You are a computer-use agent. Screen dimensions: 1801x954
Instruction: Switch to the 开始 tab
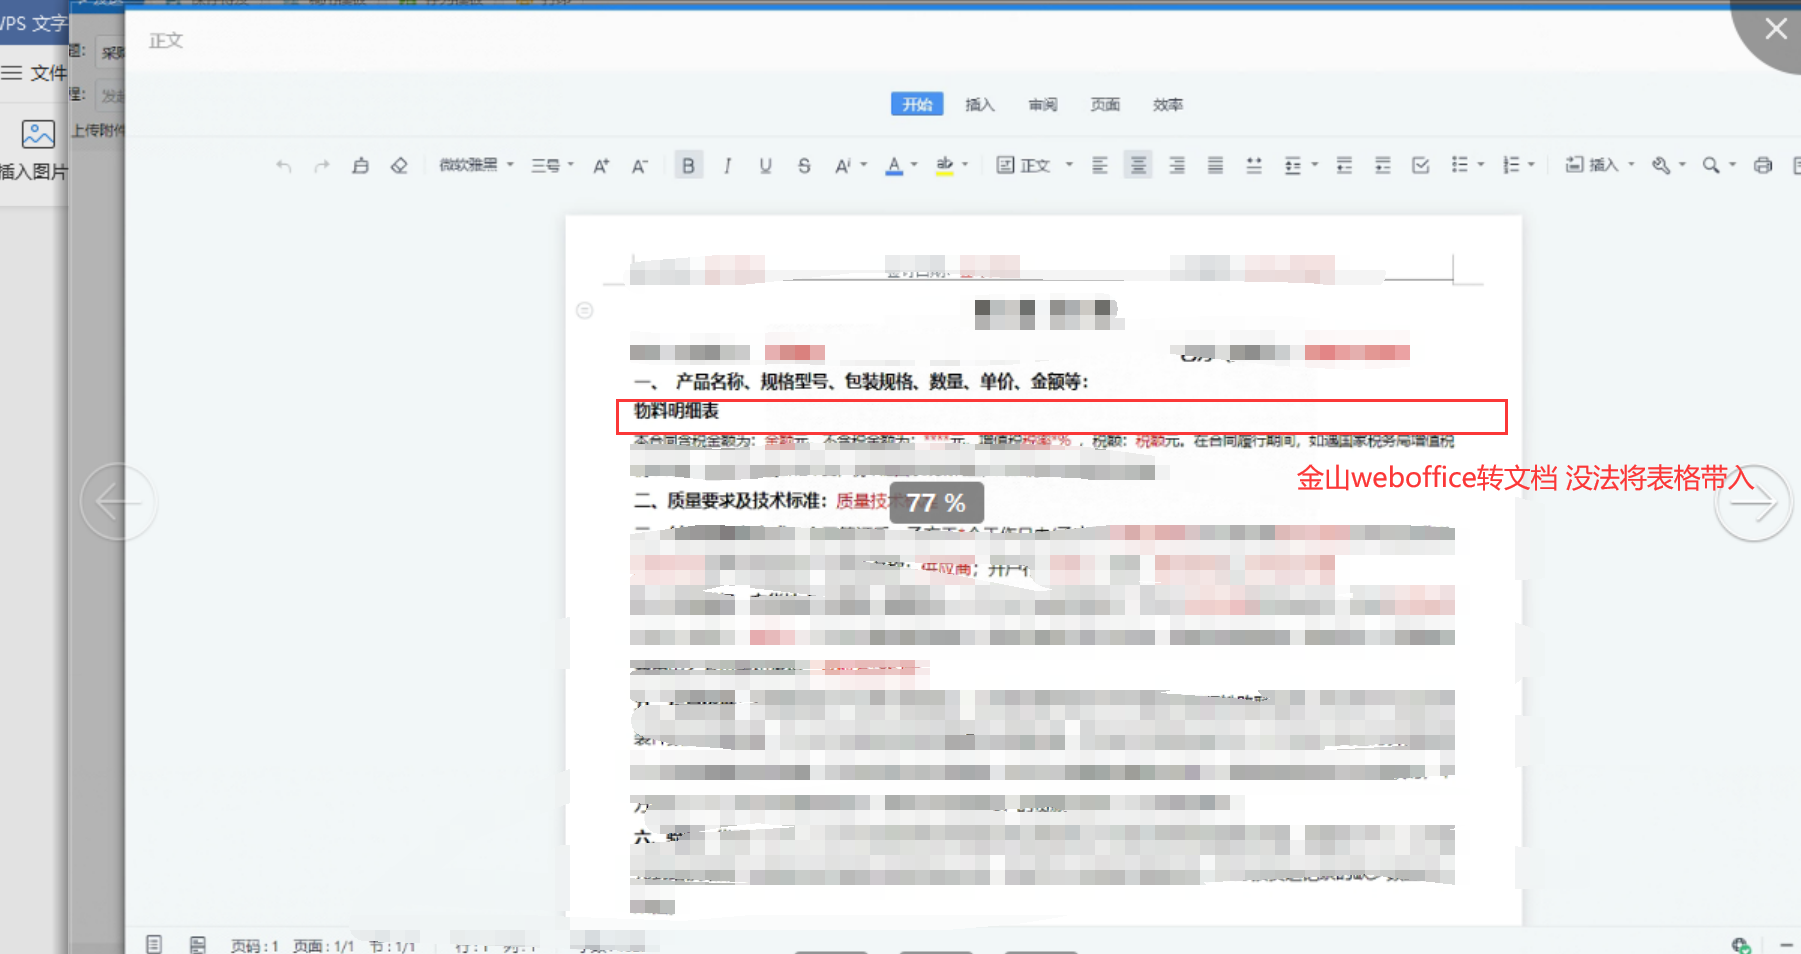(x=917, y=104)
